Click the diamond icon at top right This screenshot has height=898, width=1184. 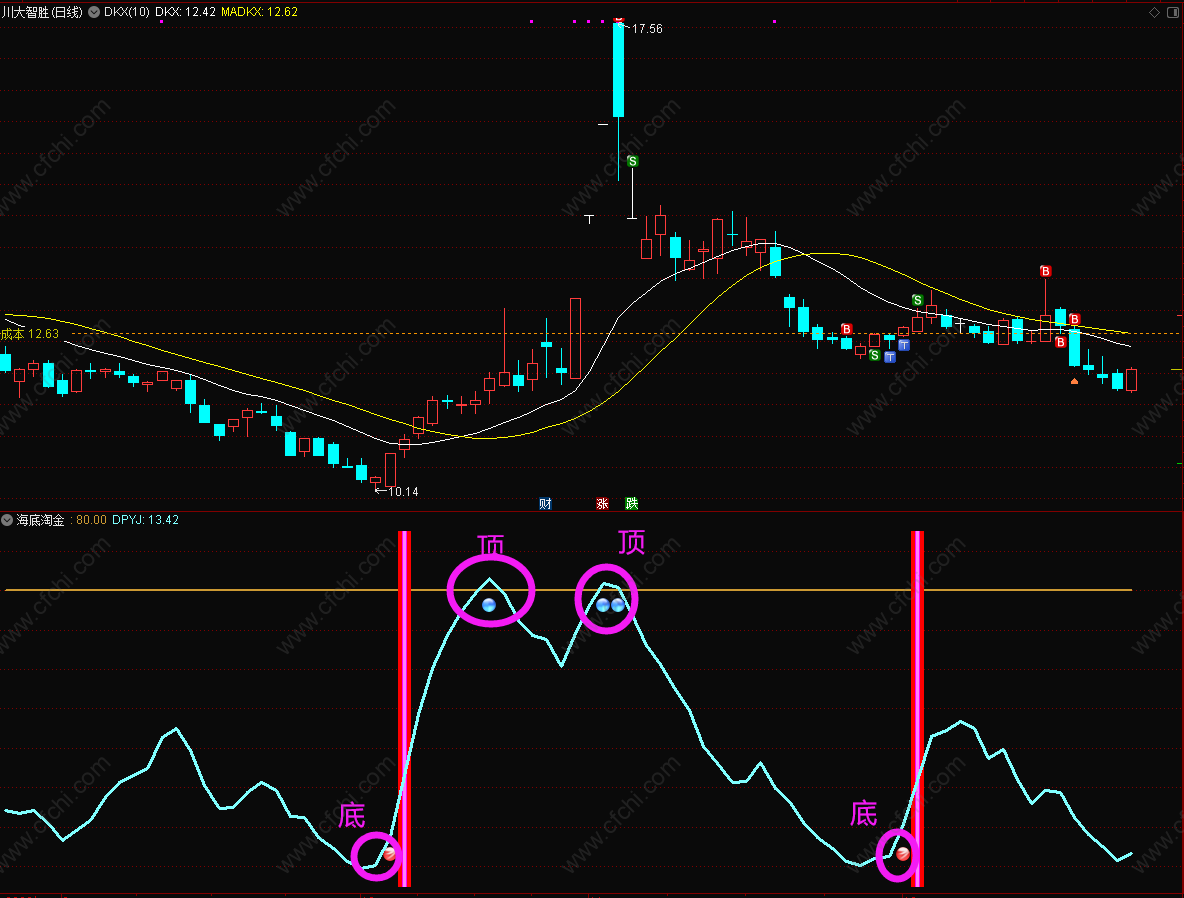1154,12
